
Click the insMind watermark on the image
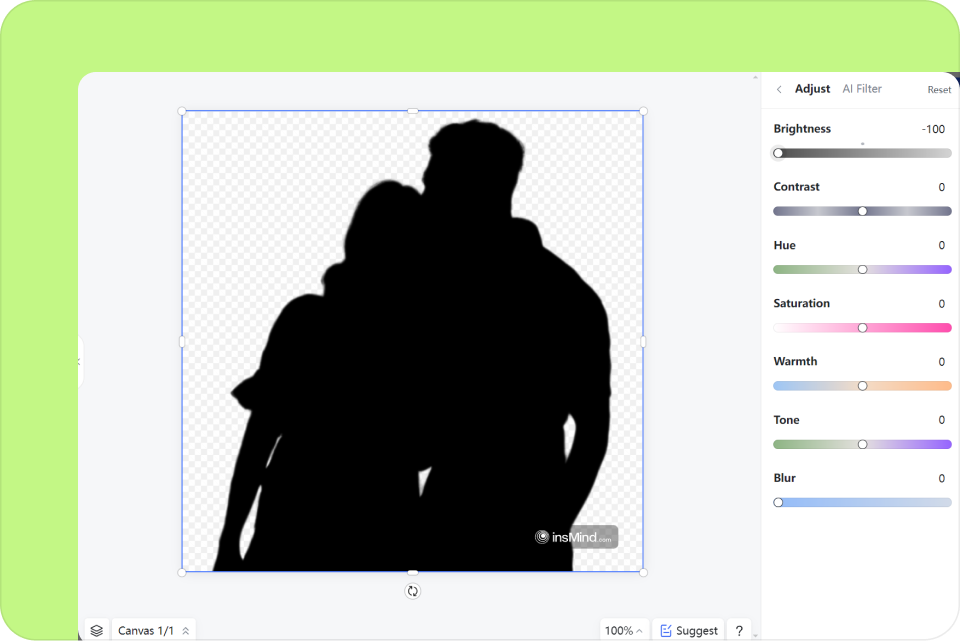[575, 537]
